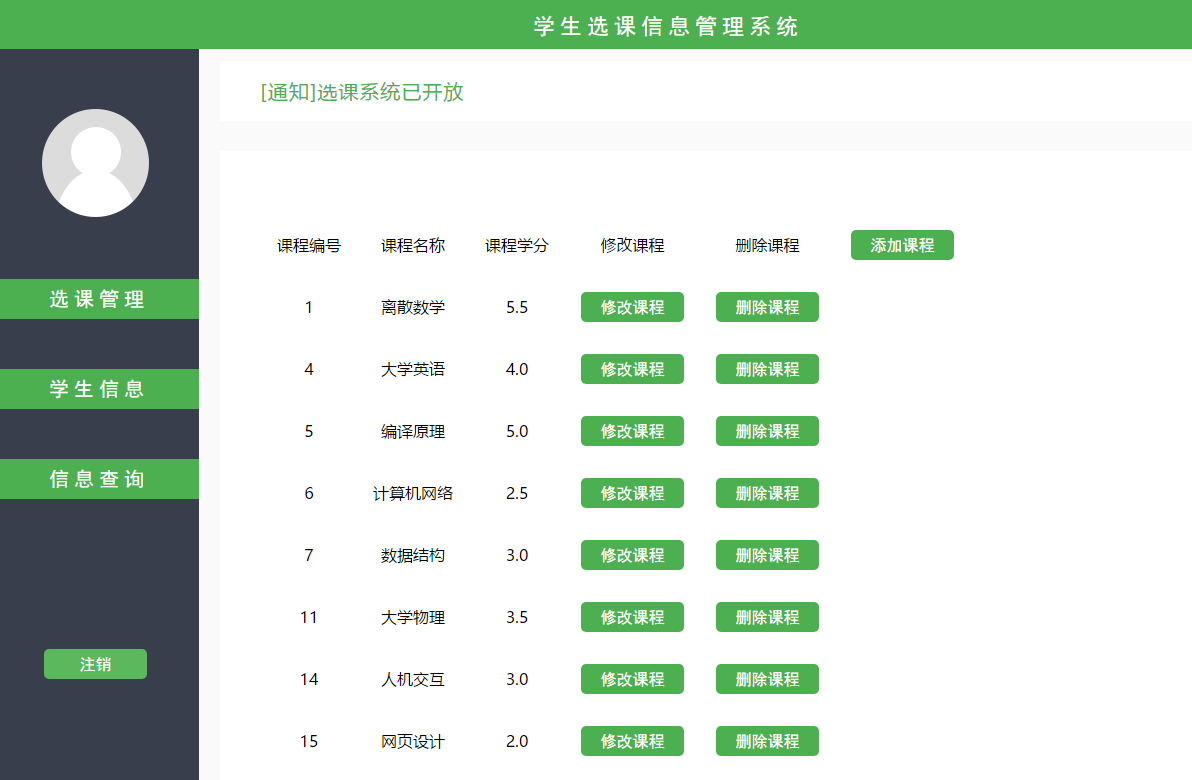Click the credit value 5.5
1192x780 pixels.
click(x=517, y=307)
